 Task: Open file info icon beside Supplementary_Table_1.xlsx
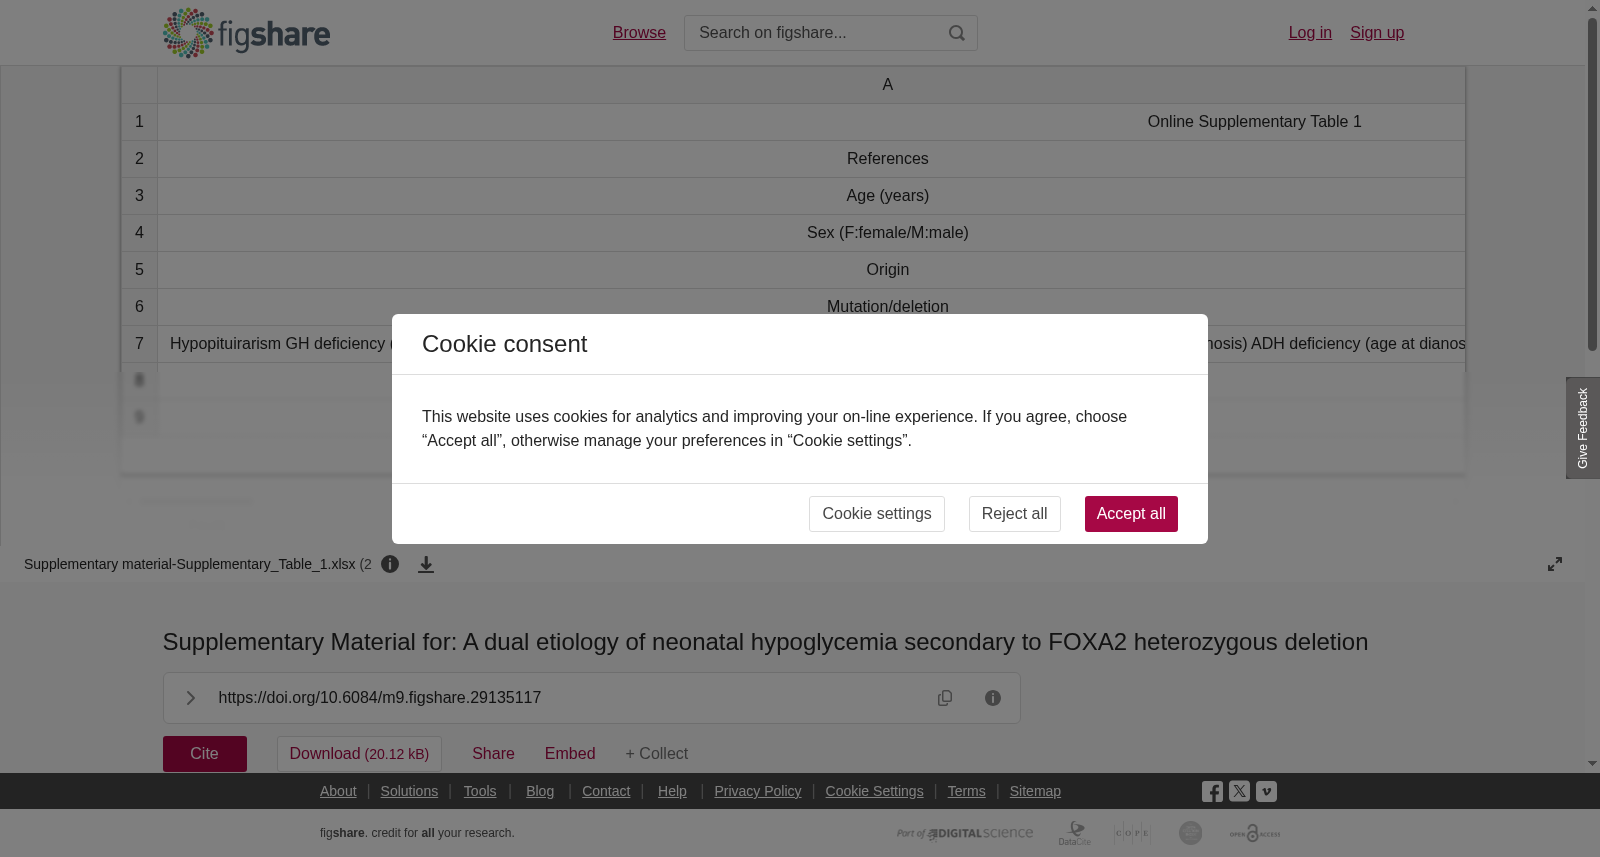click(390, 564)
